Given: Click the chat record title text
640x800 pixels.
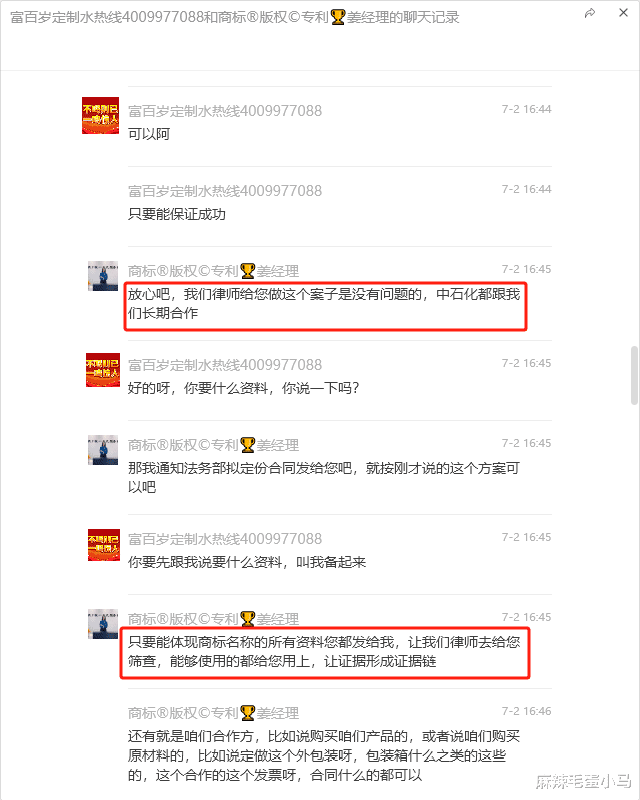Looking at the screenshot, I should tap(235, 17).
